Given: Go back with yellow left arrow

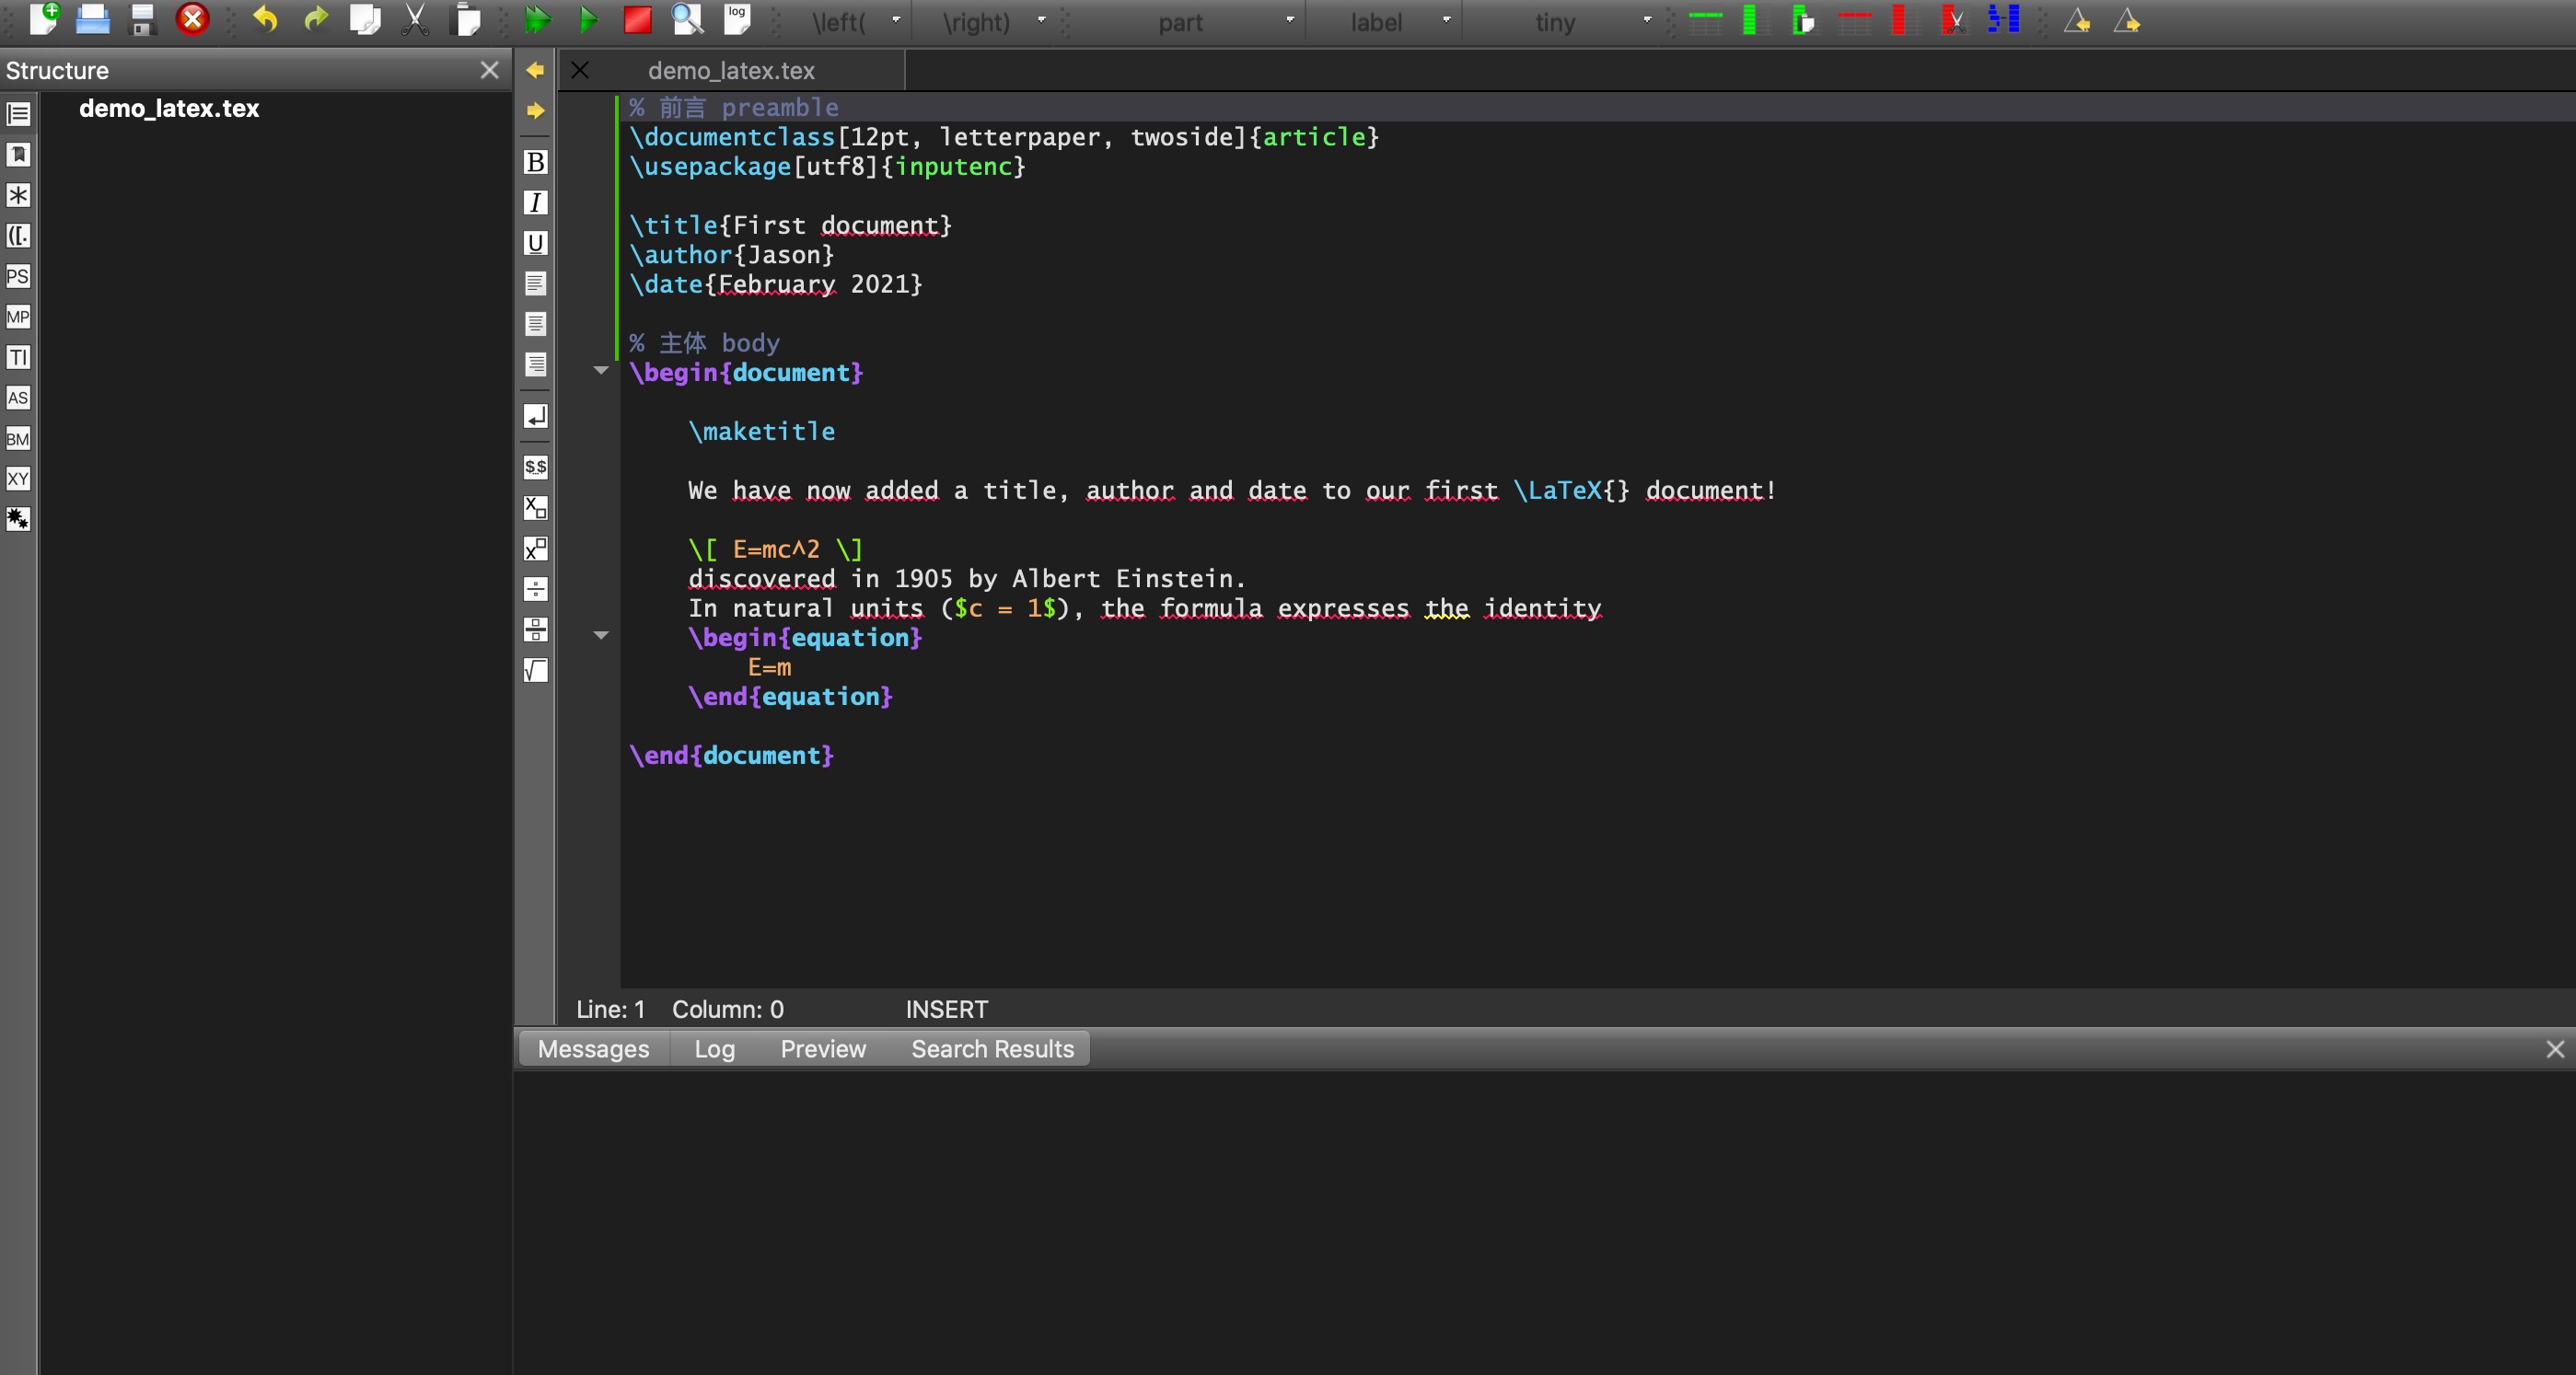Looking at the screenshot, I should [x=535, y=70].
